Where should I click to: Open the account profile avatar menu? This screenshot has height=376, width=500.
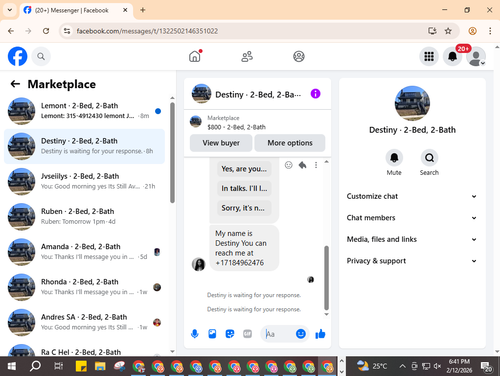[x=476, y=56]
